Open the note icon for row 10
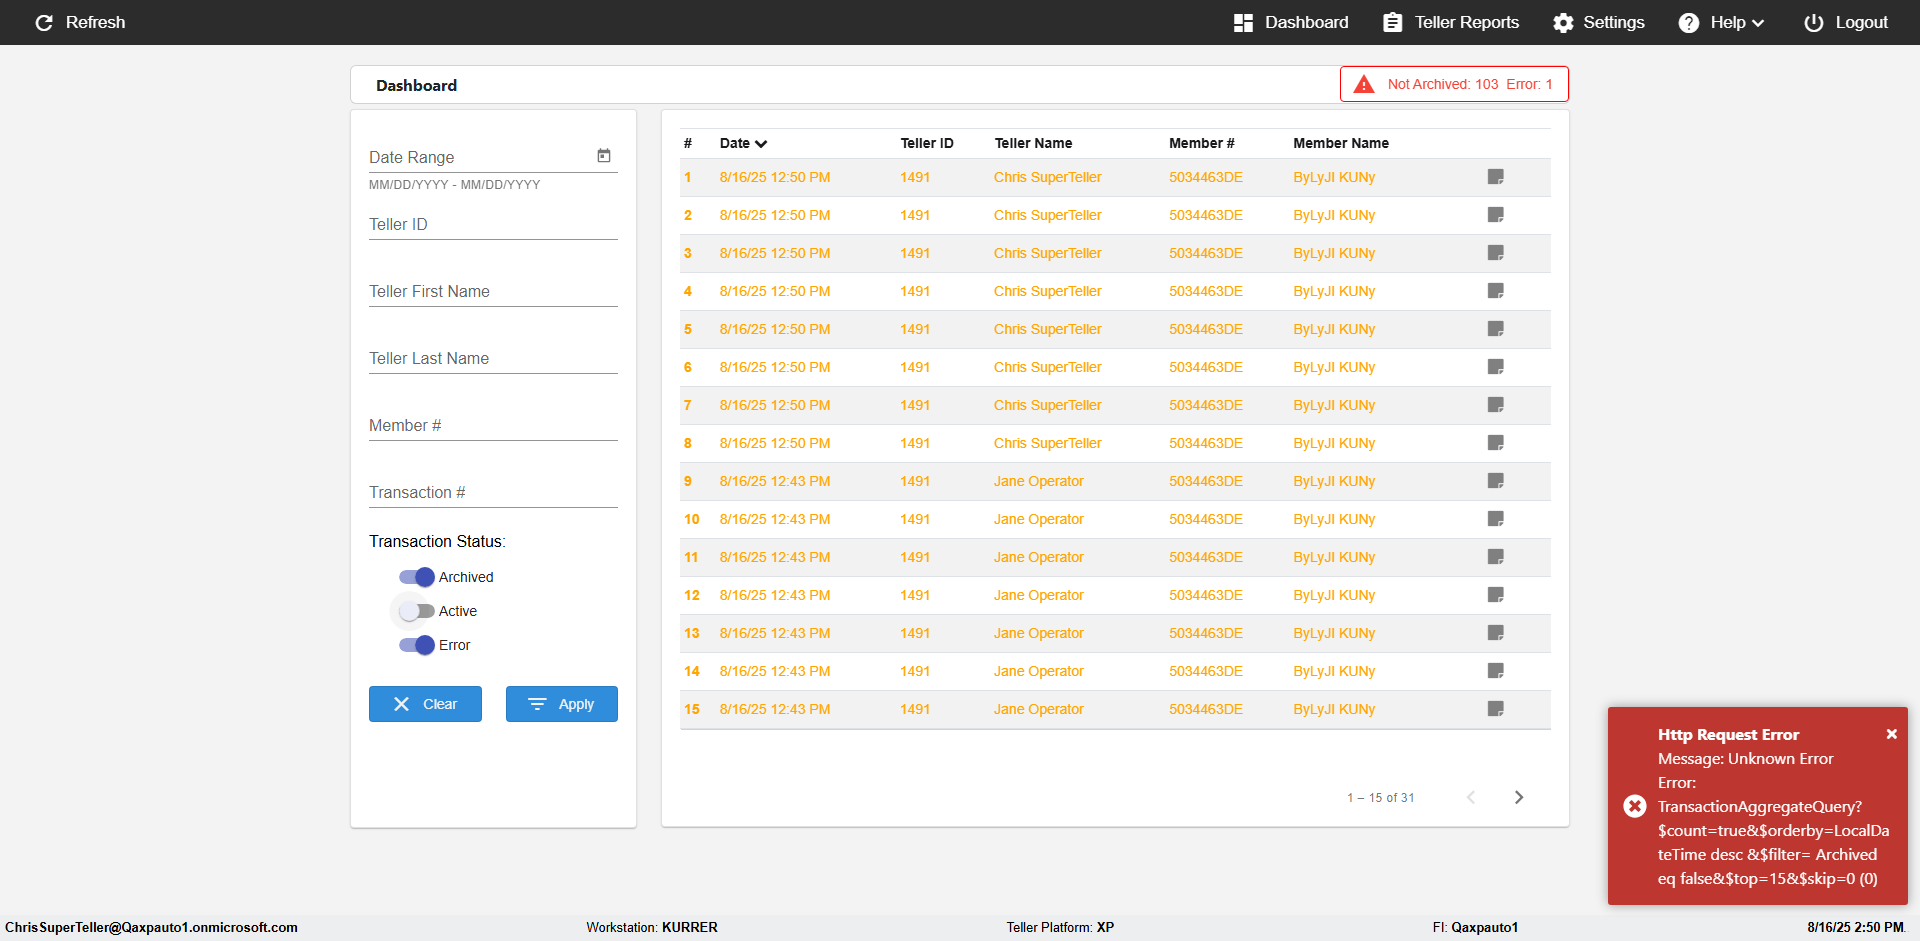Viewport: 1920px width, 941px height. coord(1496,519)
